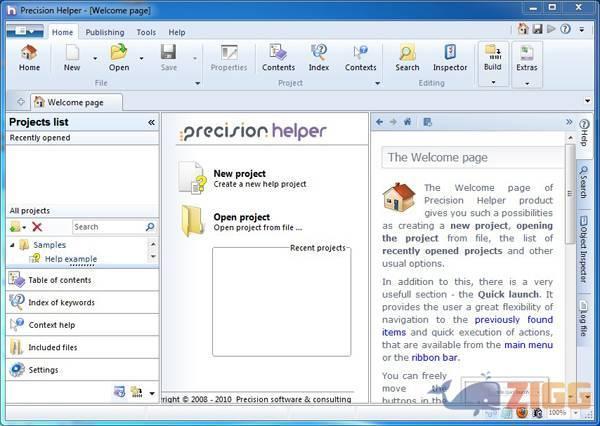This screenshot has height=426, width=600.
Task: Click the quick access help question icon
Action: 565,29
